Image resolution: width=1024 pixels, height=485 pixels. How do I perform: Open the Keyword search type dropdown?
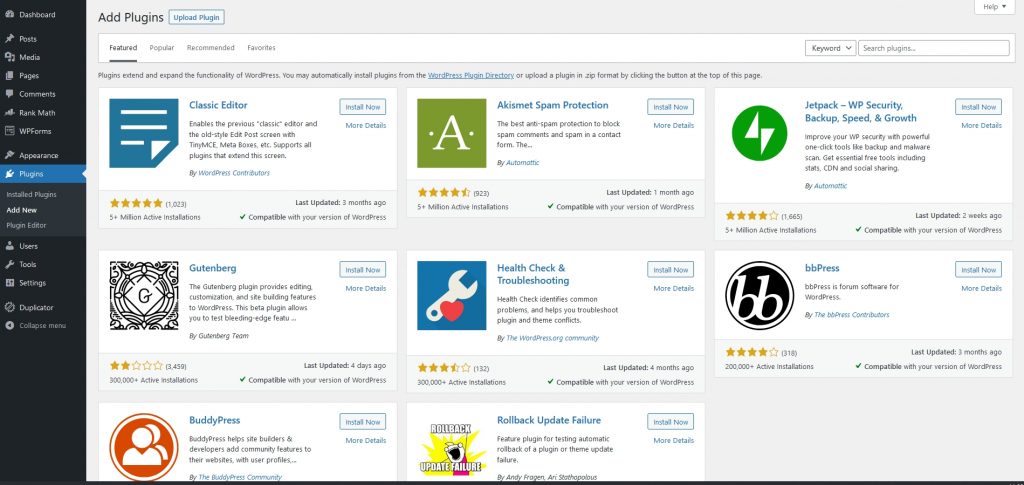point(831,48)
